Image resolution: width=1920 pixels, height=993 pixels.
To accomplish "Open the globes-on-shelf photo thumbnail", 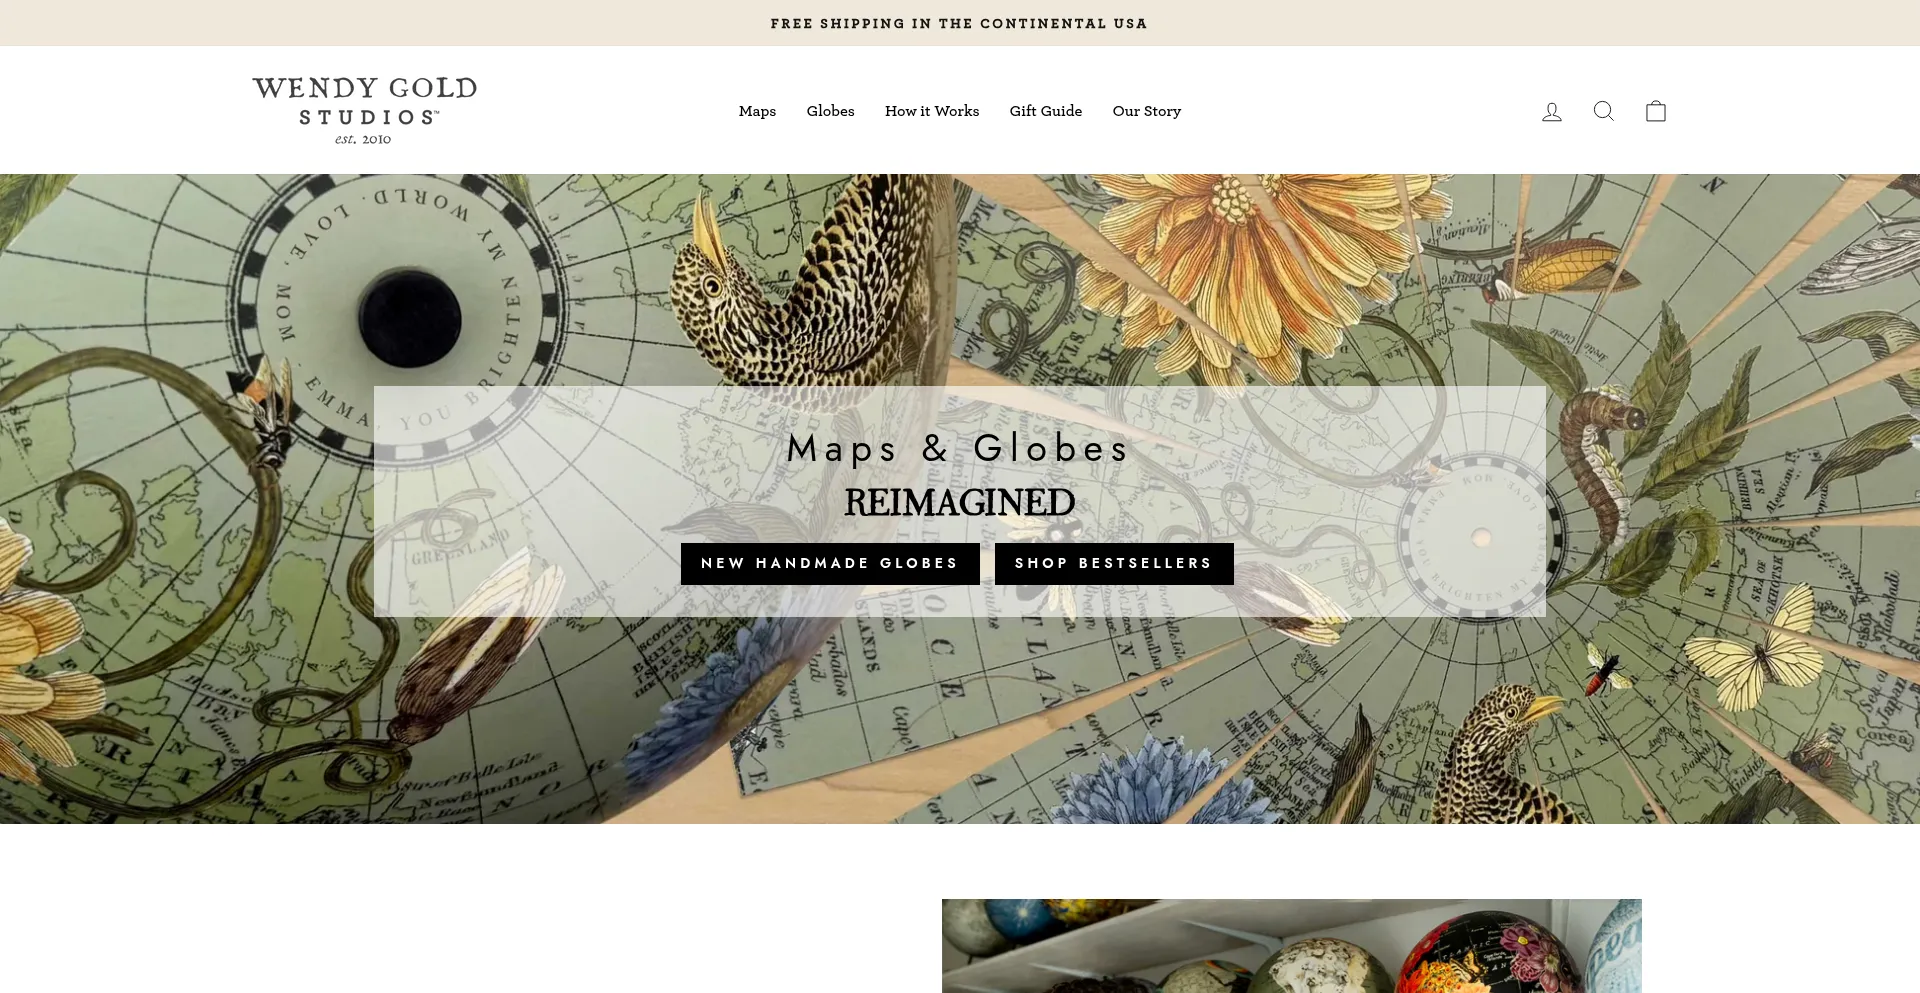I will [x=1291, y=946].
